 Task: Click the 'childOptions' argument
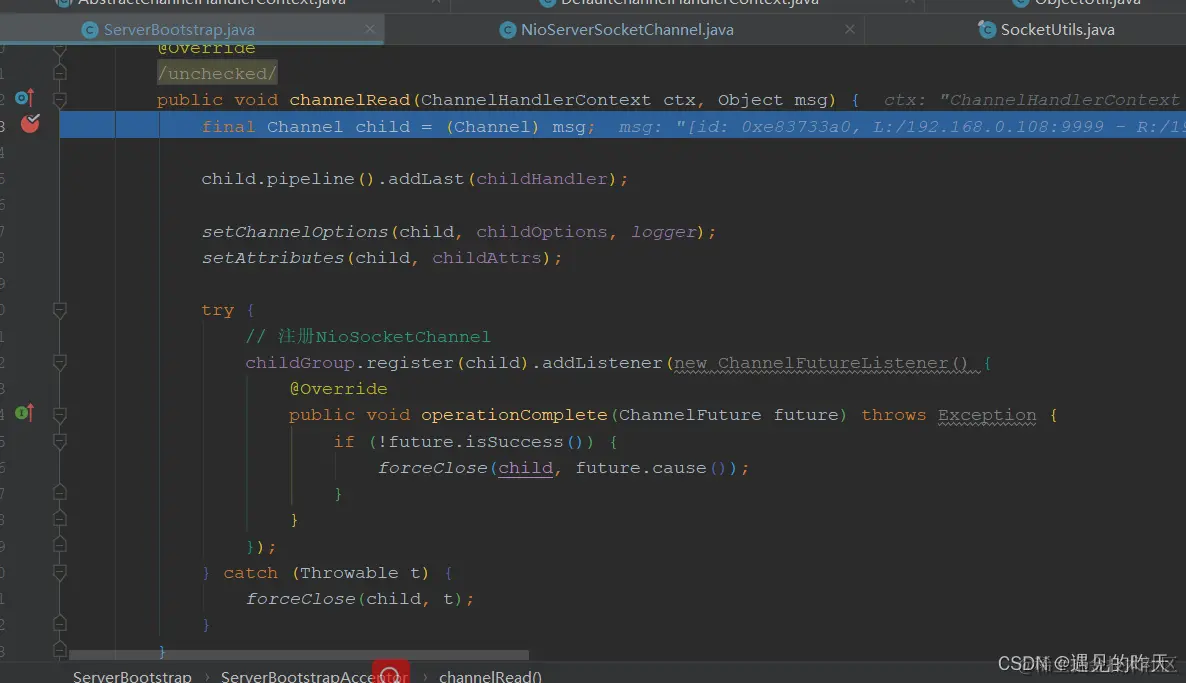coord(542,232)
